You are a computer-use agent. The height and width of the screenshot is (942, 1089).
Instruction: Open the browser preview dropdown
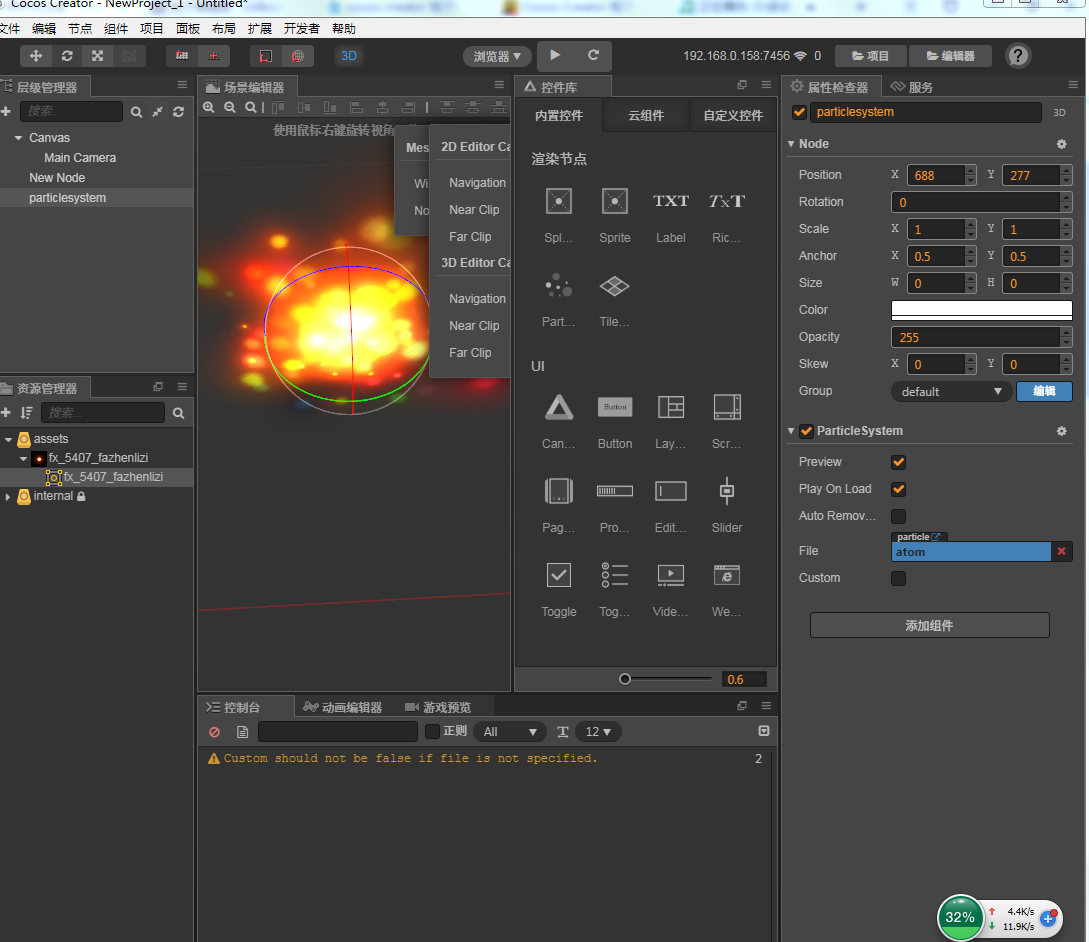[497, 56]
